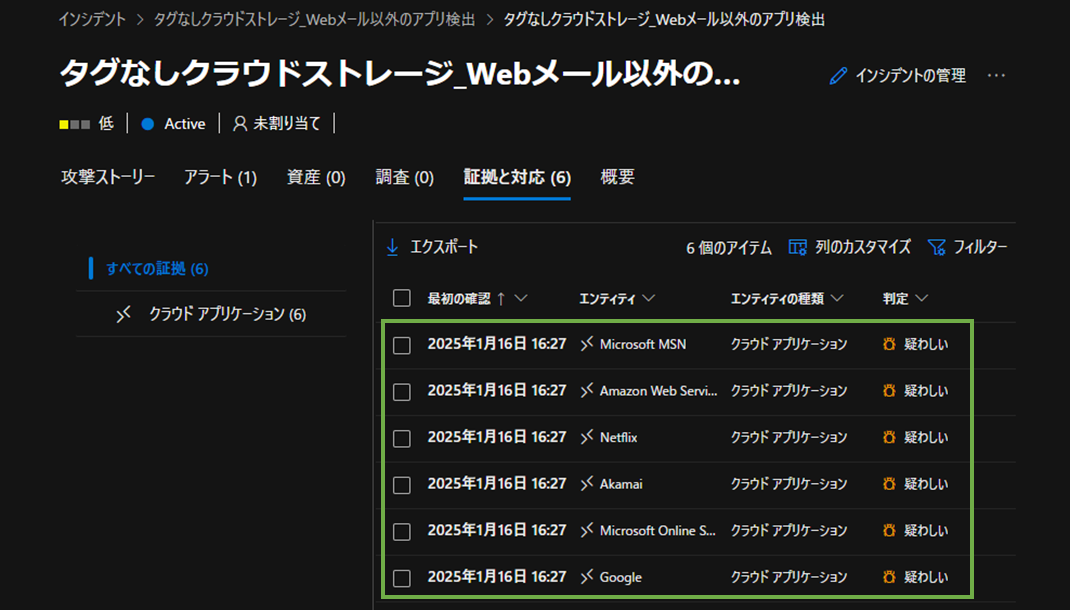The width and height of the screenshot is (1070, 610).
Task: Click the Netflix entity name
Action: pyautogui.click(x=618, y=437)
